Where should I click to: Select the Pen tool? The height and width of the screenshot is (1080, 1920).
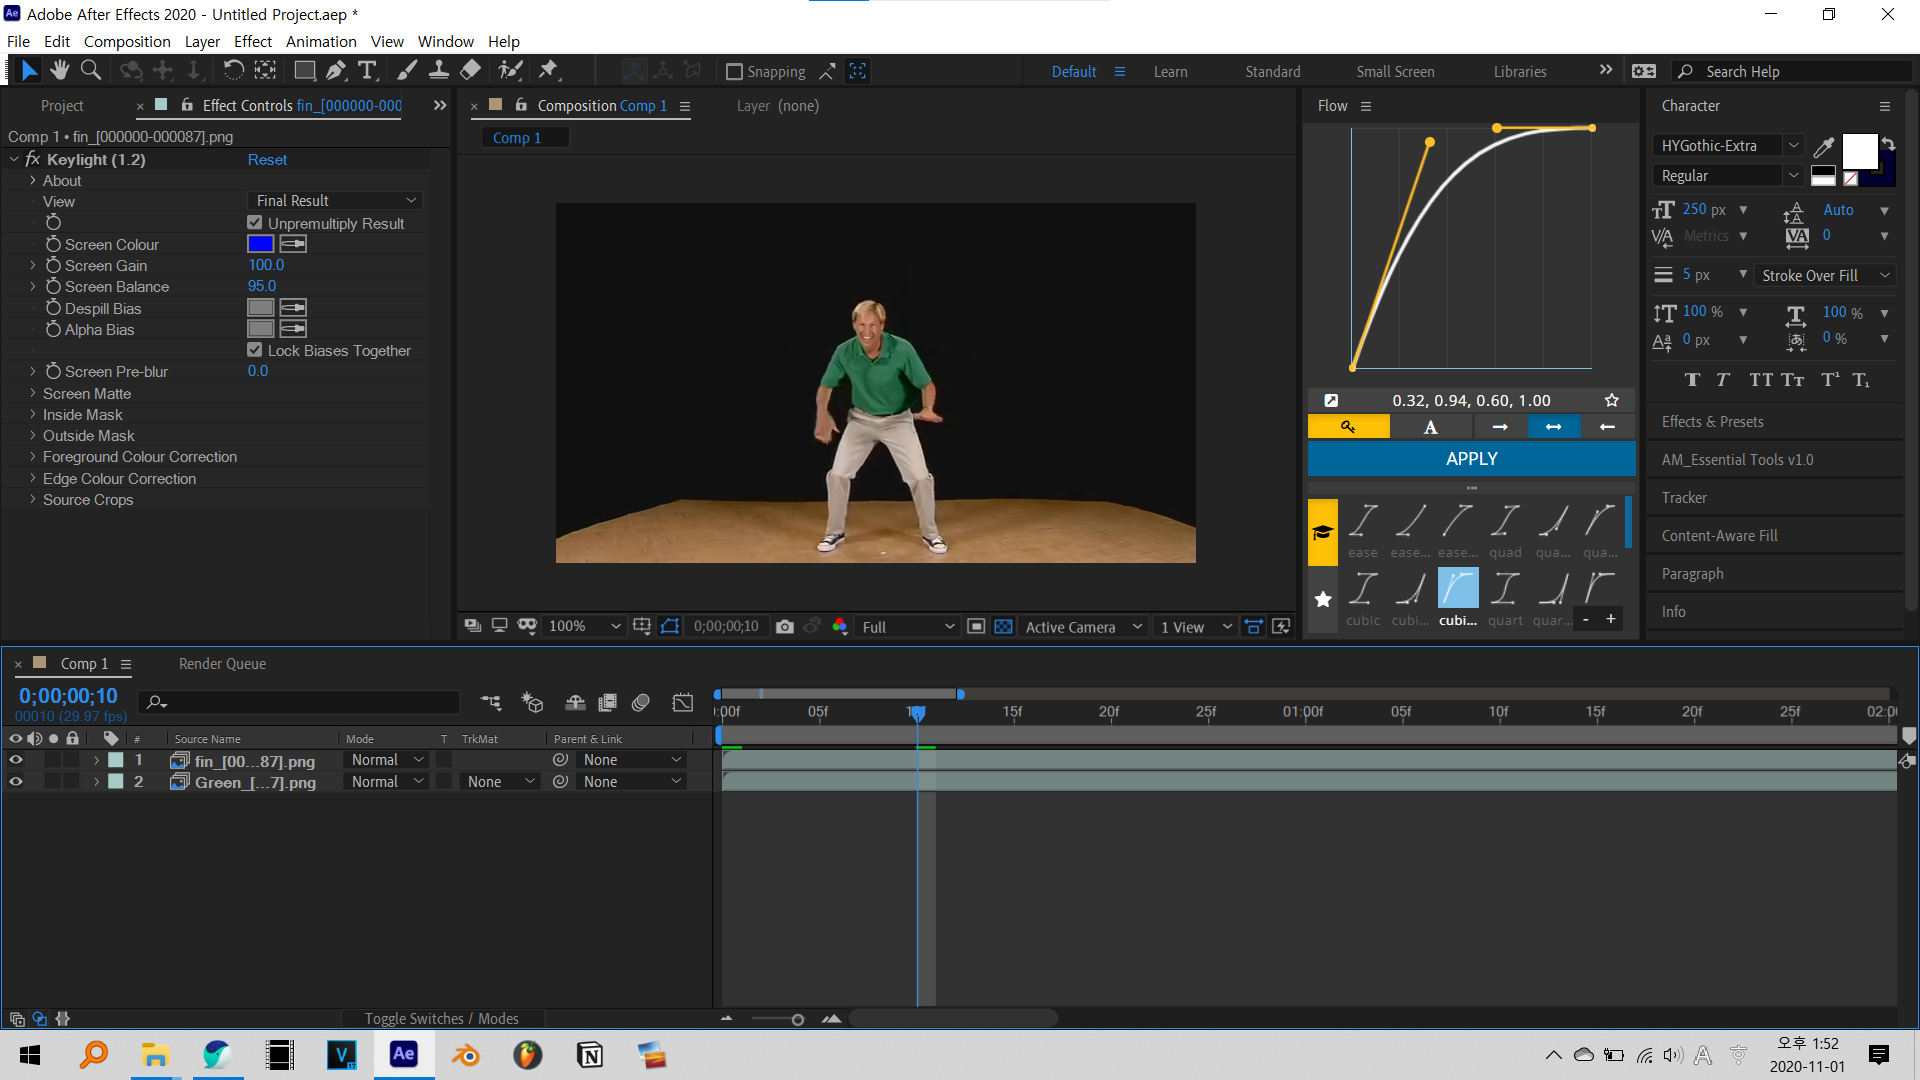[x=336, y=70]
